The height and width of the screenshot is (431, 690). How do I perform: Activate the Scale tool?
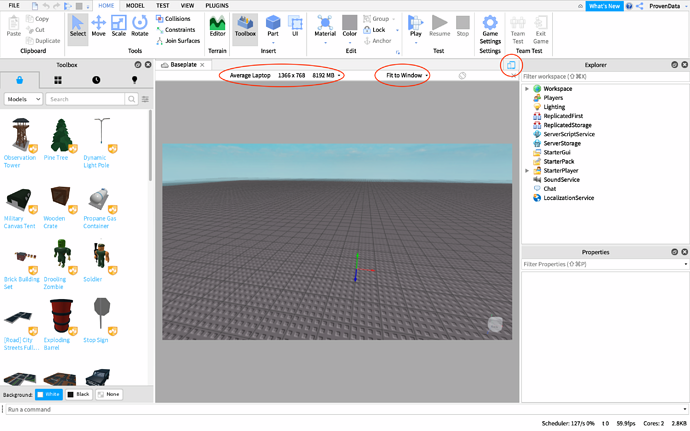tap(118, 26)
